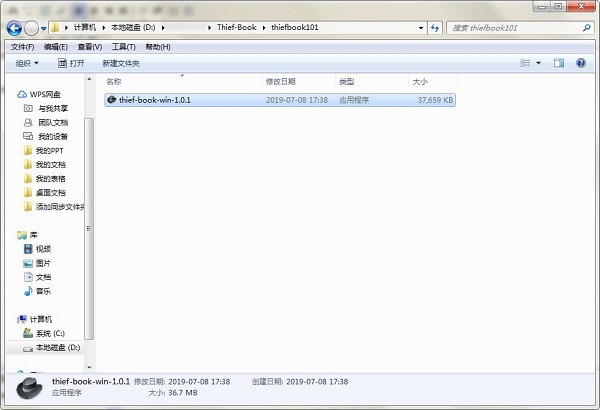Sort by 修改日期 column header
Image resolution: width=600 pixels, height=410 pixels.
pos(280,81)
